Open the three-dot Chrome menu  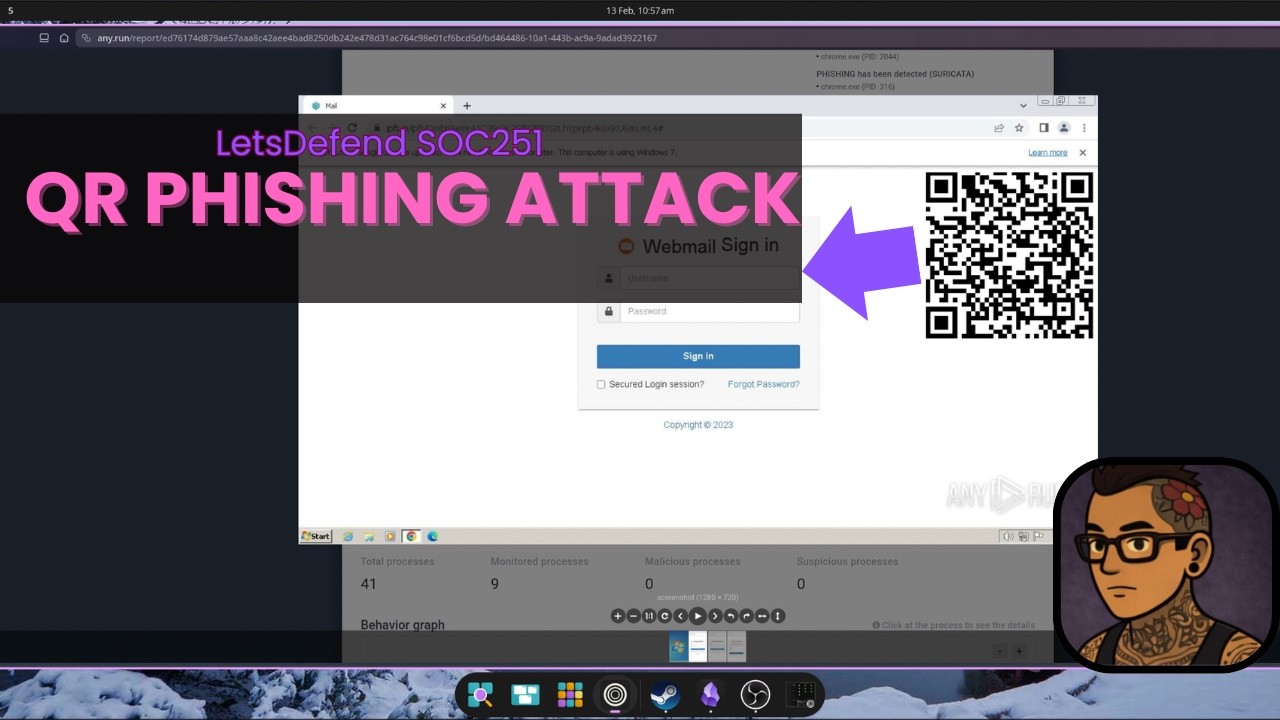(1084, 128)
